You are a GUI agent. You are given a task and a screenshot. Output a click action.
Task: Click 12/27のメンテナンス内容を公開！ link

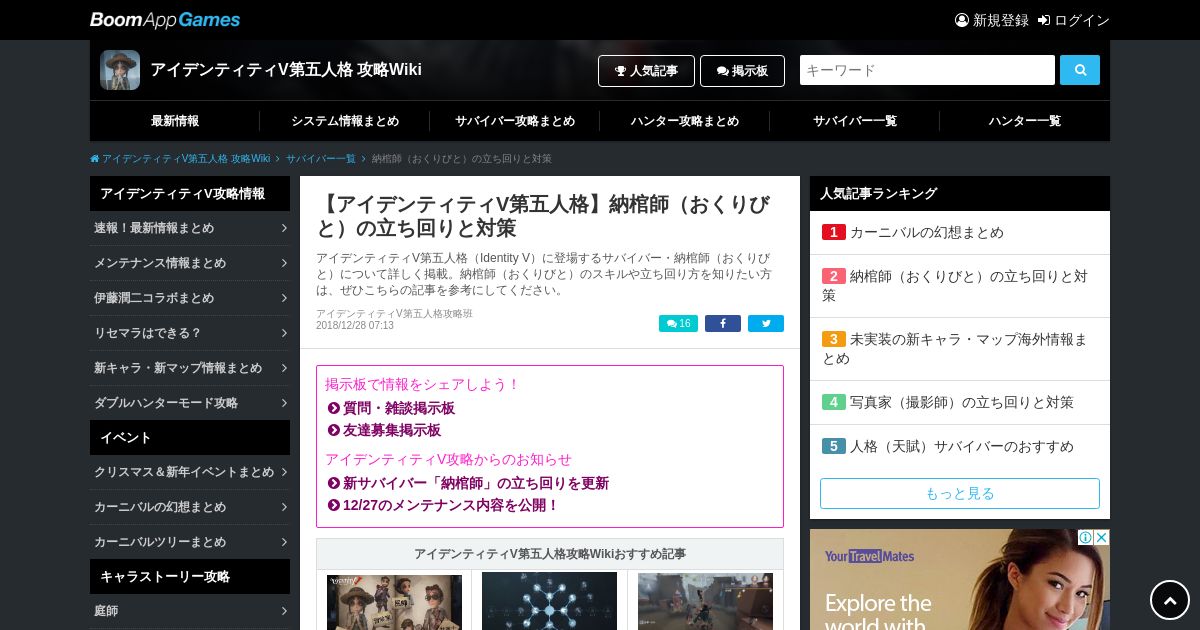(x=450, y=505)
